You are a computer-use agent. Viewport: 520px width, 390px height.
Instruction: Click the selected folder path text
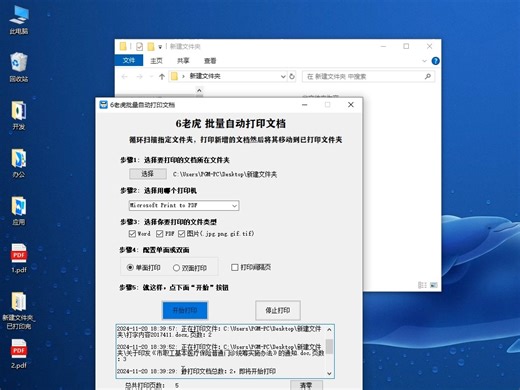(x=225, y=174)
